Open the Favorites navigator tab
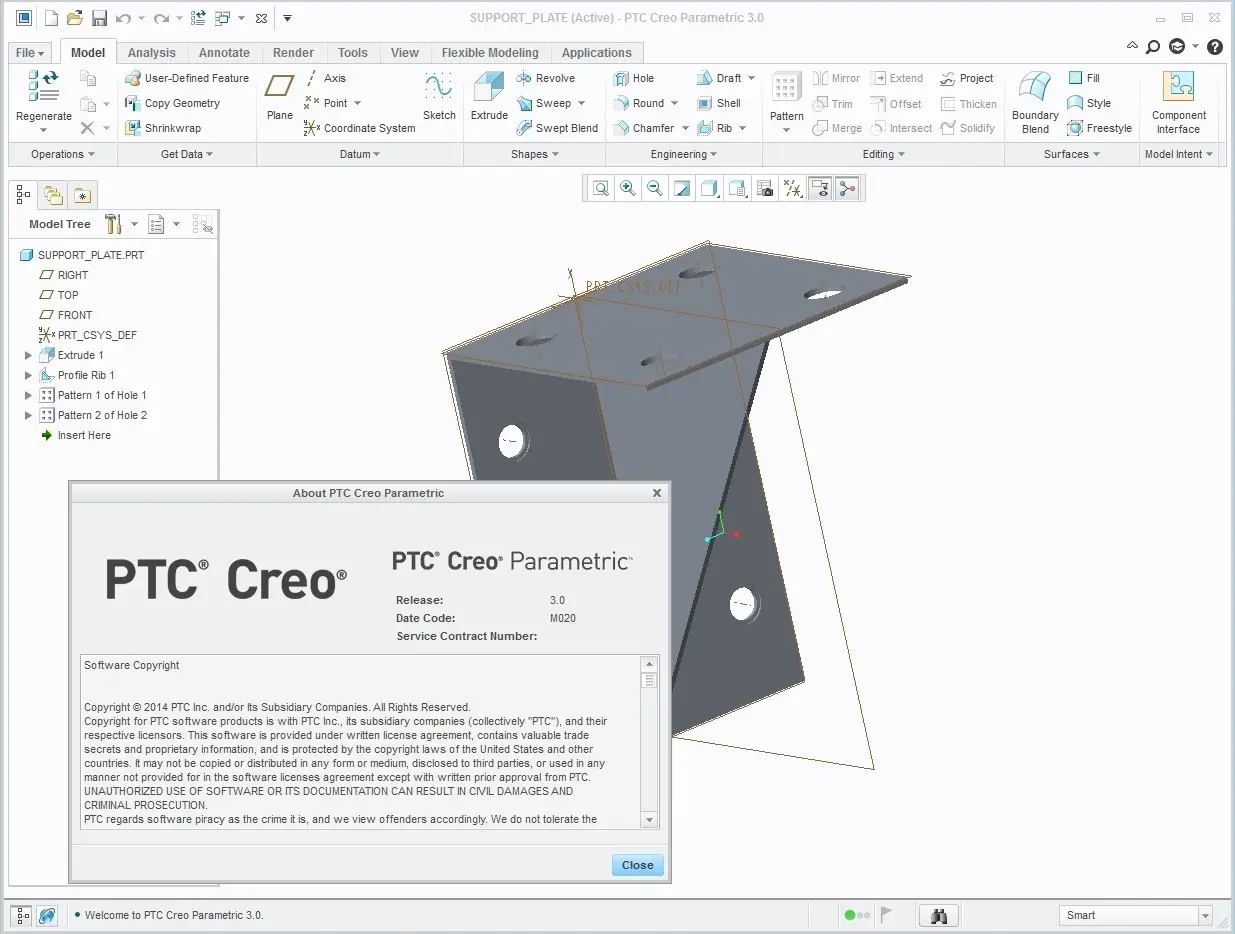 coord(82,195)
